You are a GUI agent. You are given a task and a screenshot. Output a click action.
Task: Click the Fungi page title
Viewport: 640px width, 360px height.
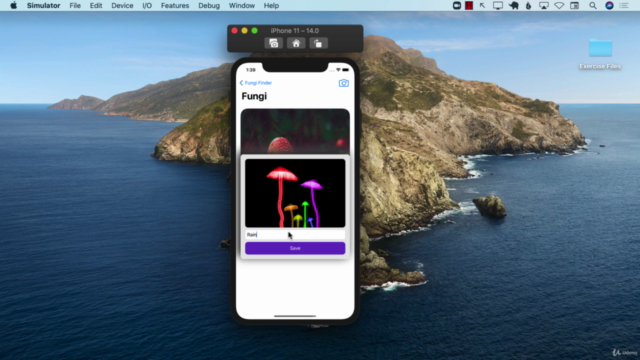click(254, 96)
